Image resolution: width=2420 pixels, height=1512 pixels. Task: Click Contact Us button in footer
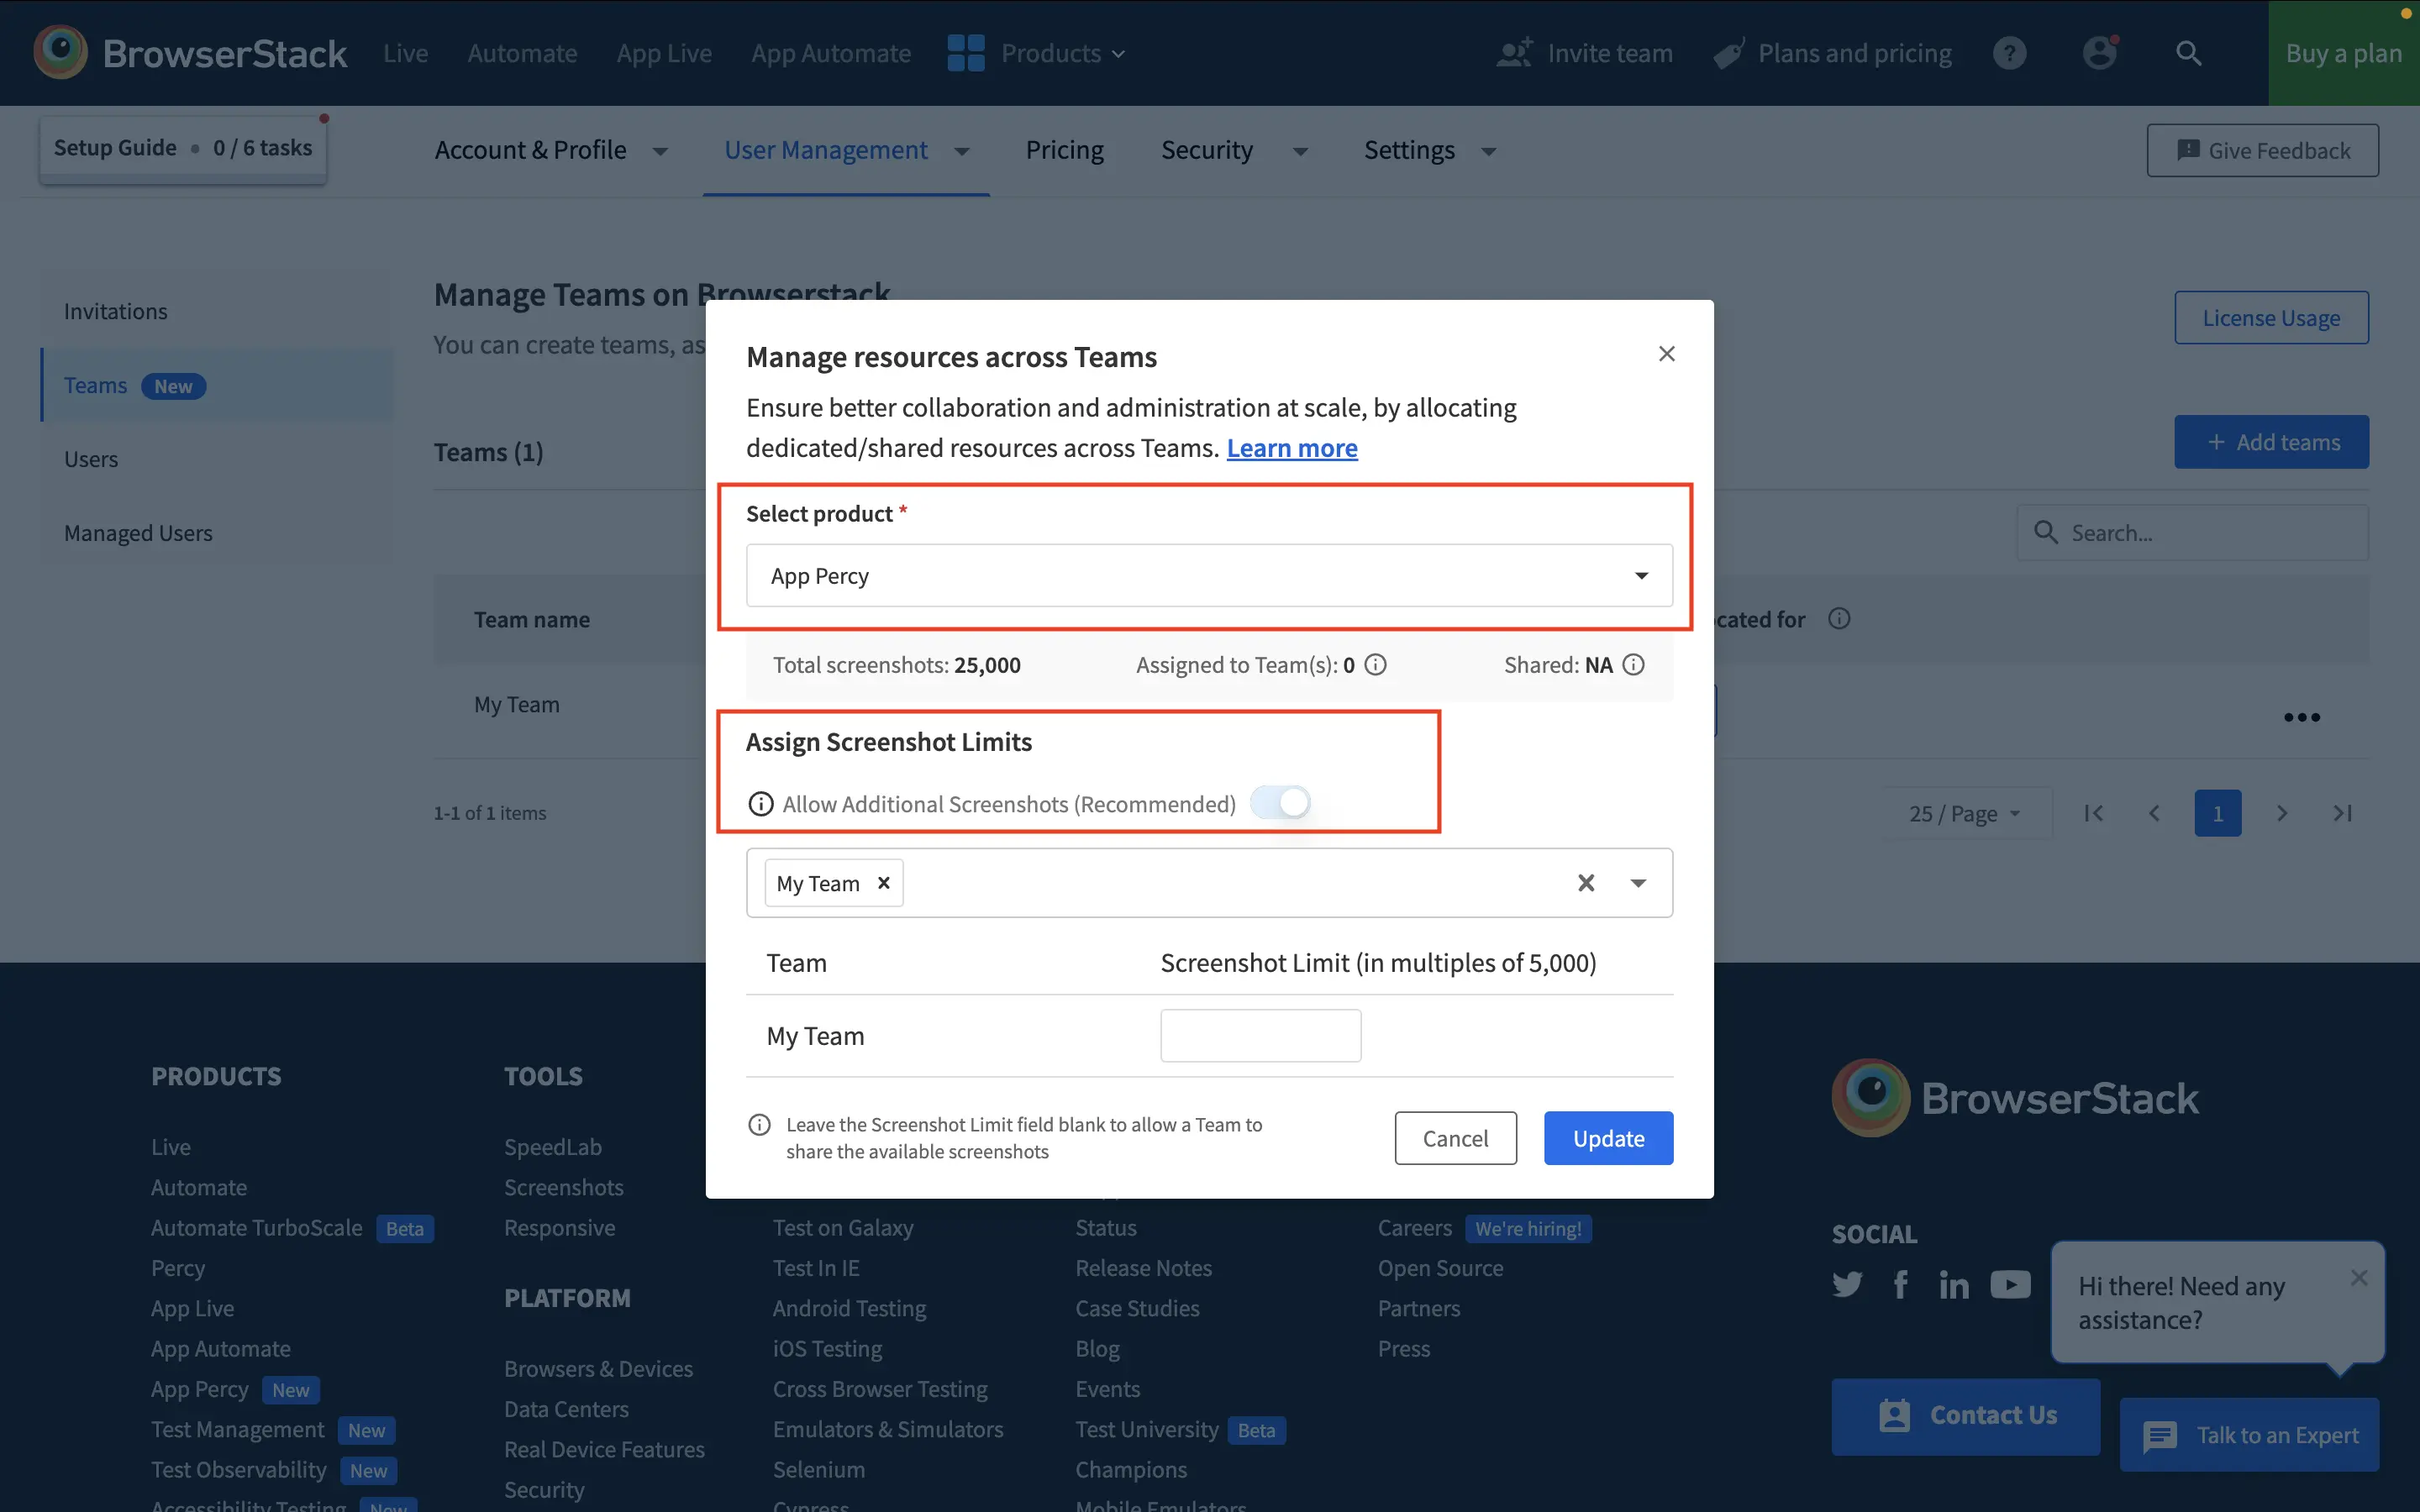(1966, 1415)
